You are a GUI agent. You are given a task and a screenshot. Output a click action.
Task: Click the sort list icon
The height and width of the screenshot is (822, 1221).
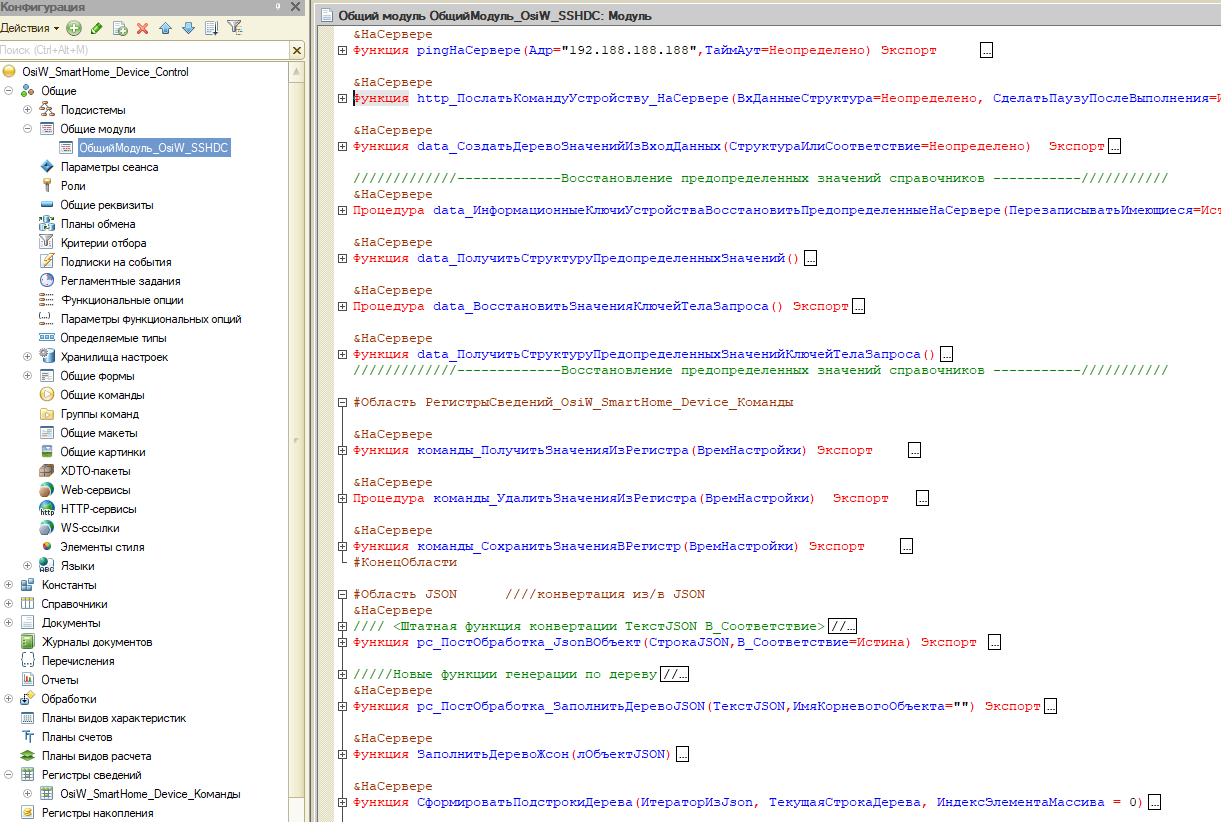point(211,28)
